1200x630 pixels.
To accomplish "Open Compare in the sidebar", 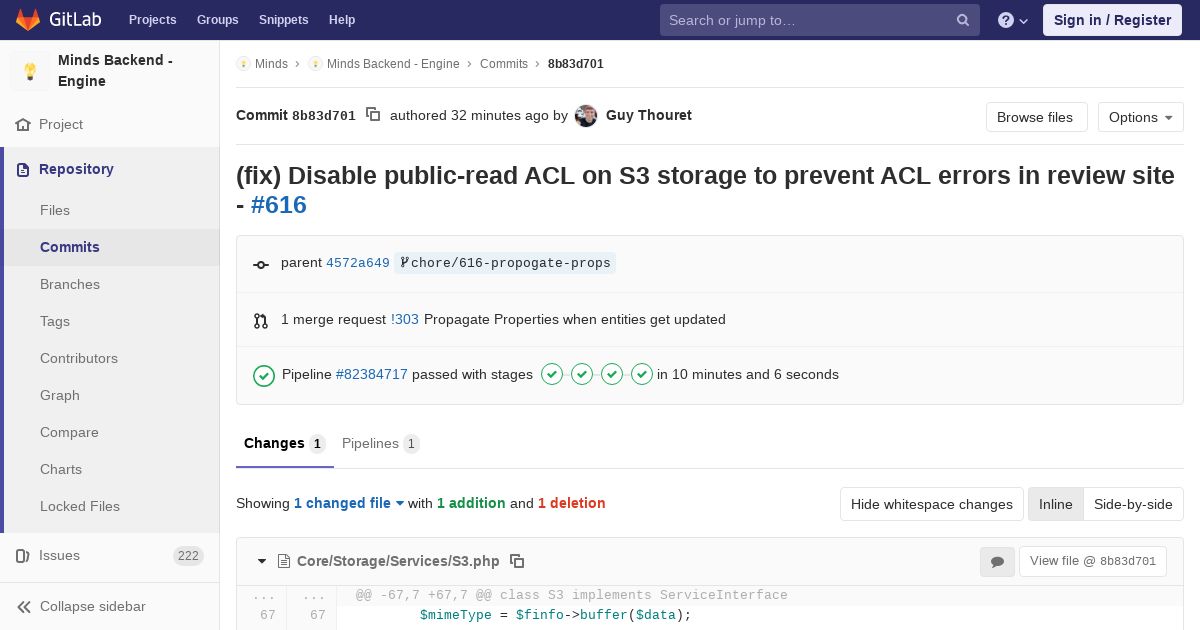I will [69, 432].
